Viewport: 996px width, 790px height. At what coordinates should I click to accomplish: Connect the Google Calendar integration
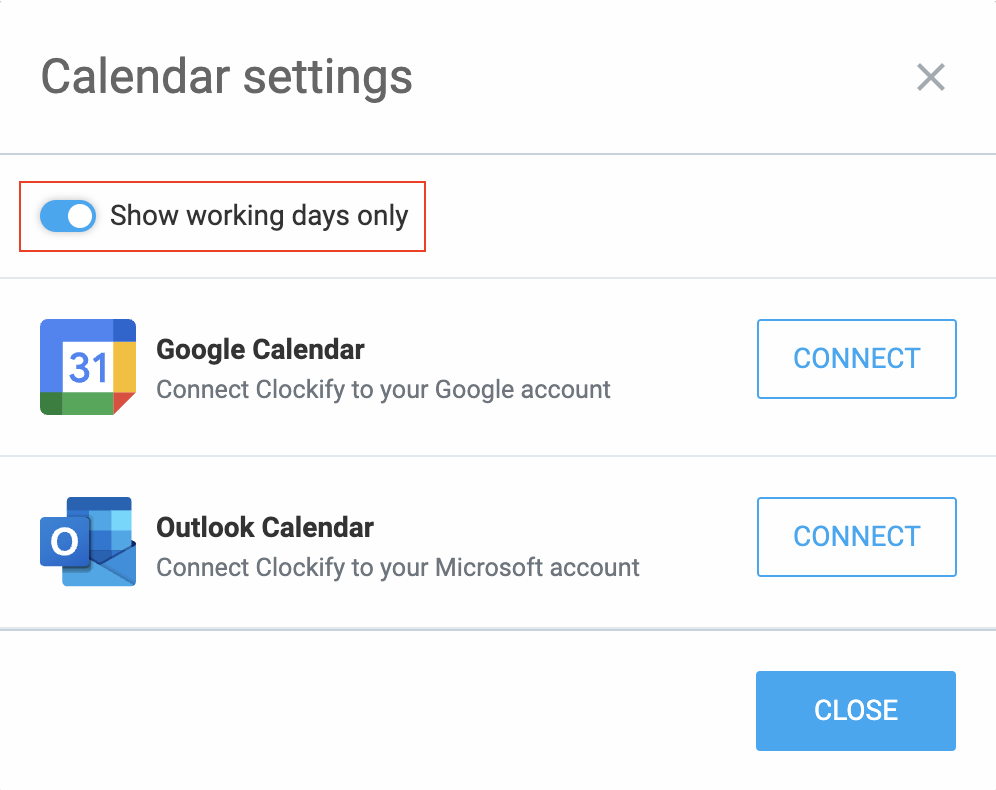click(x=856, y=359)
